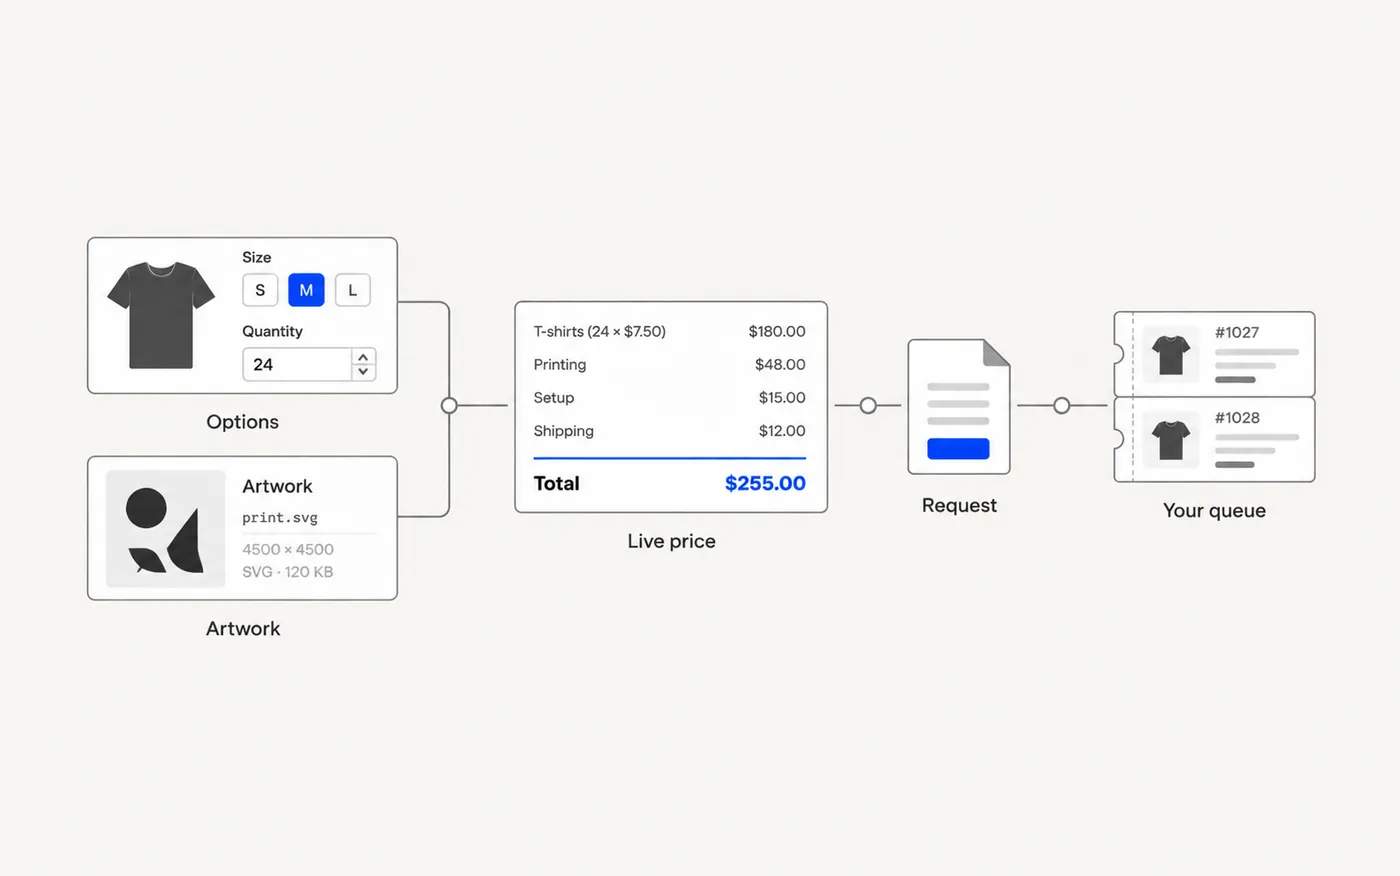This screenshot has width=1400, height=876.
Task: Click the Size label
Action: (257, 257)
